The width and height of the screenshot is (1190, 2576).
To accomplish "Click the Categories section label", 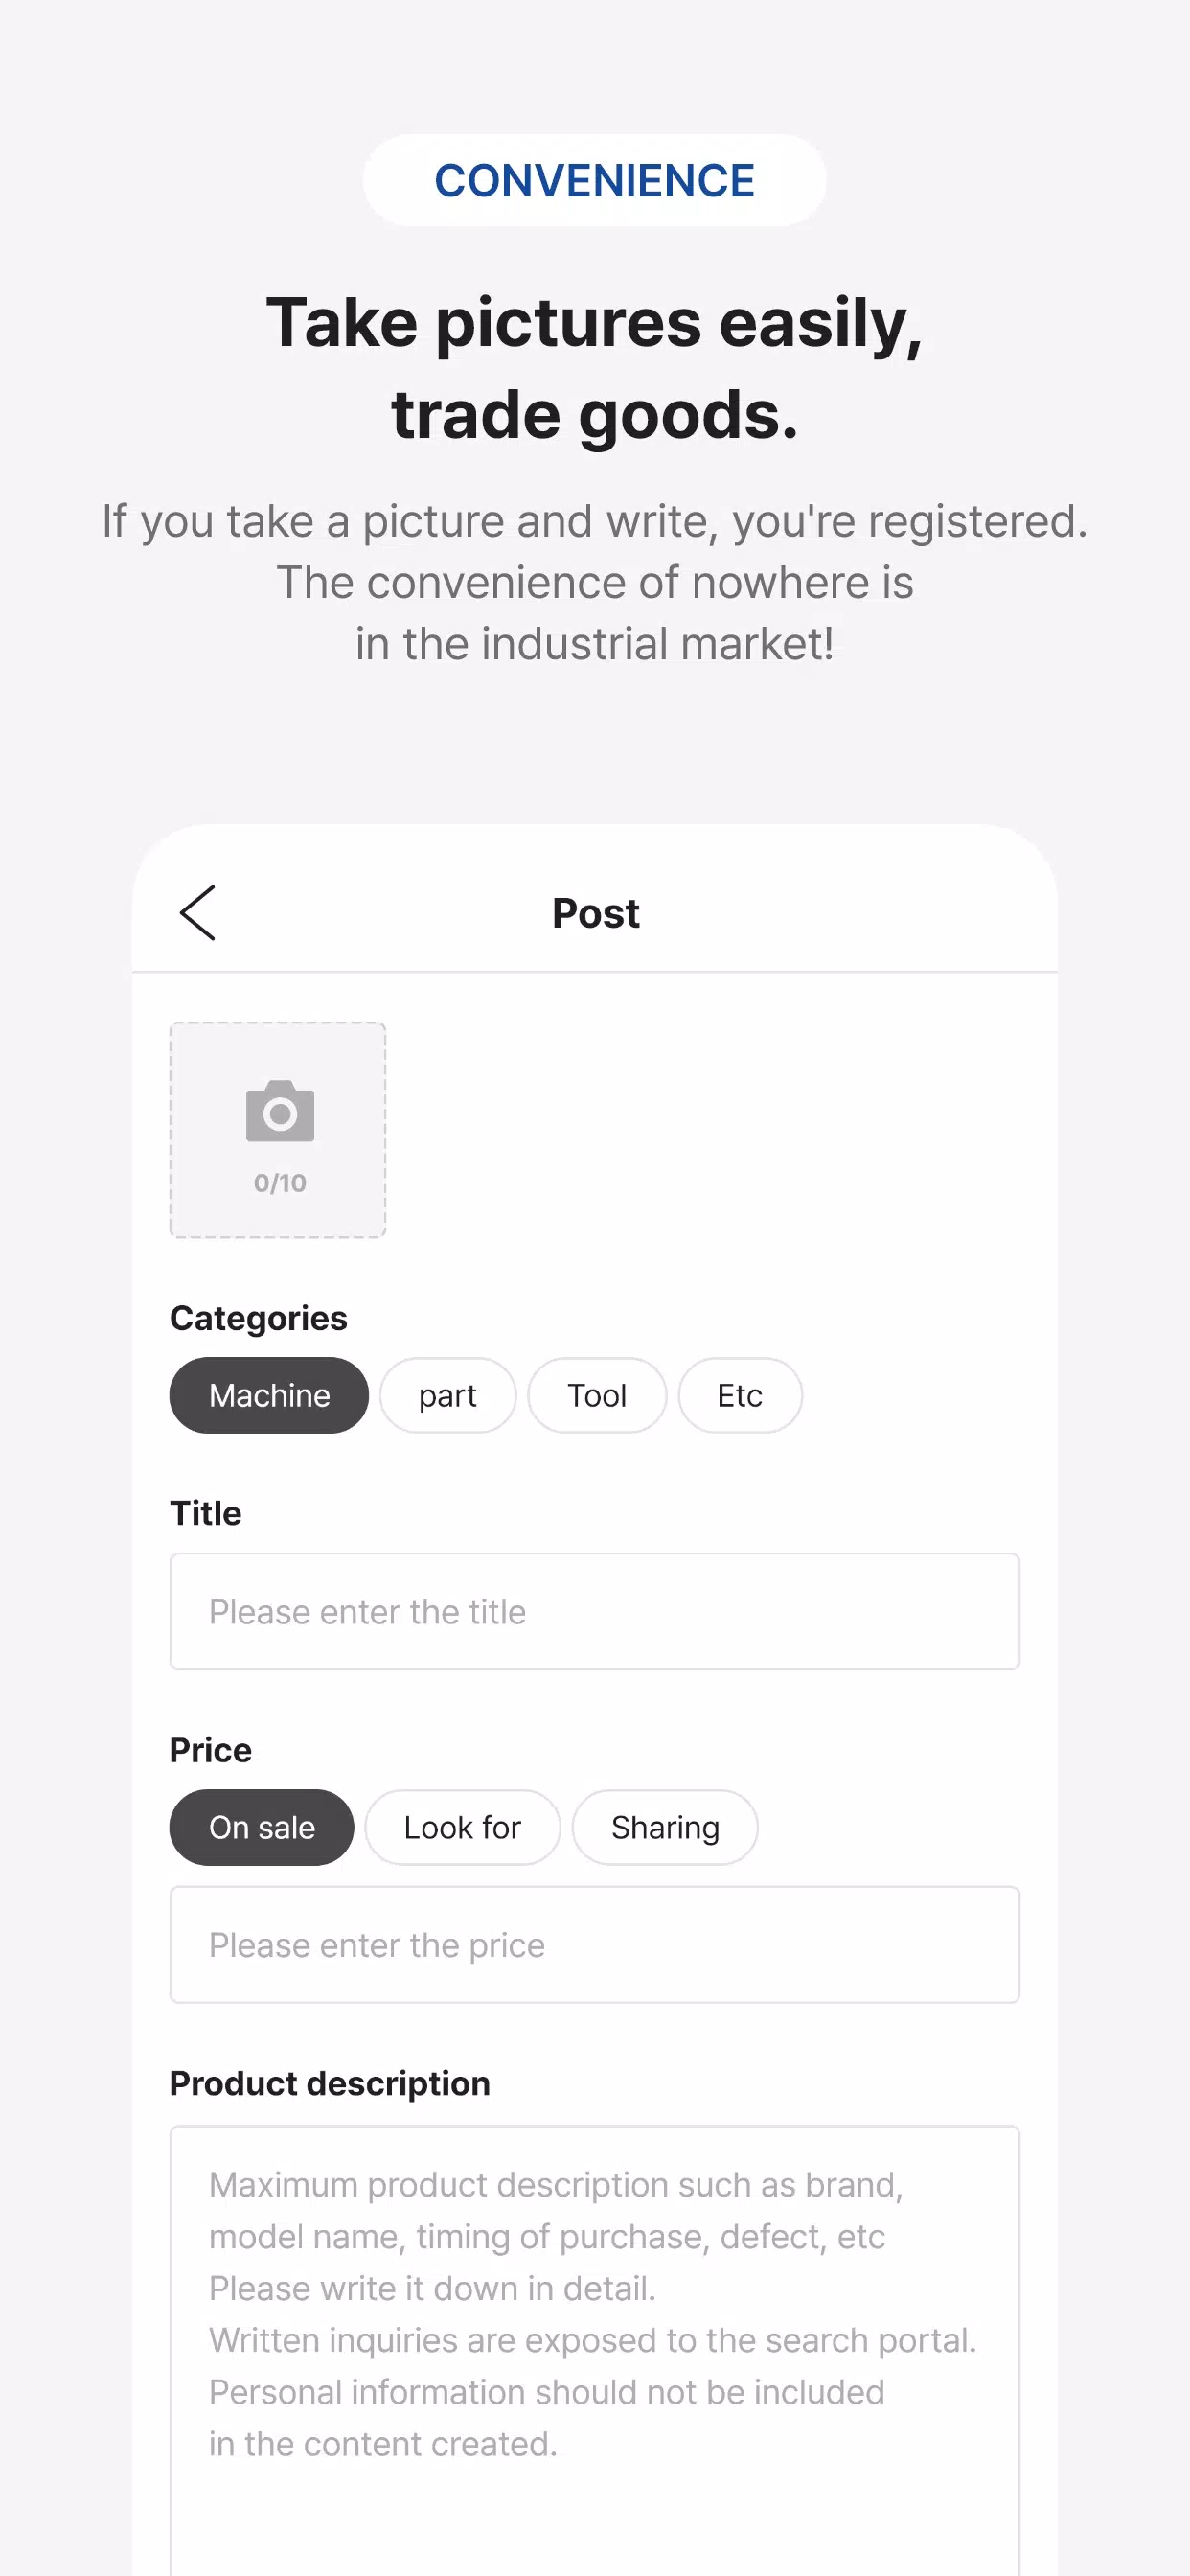I will tap(259, 1318).
